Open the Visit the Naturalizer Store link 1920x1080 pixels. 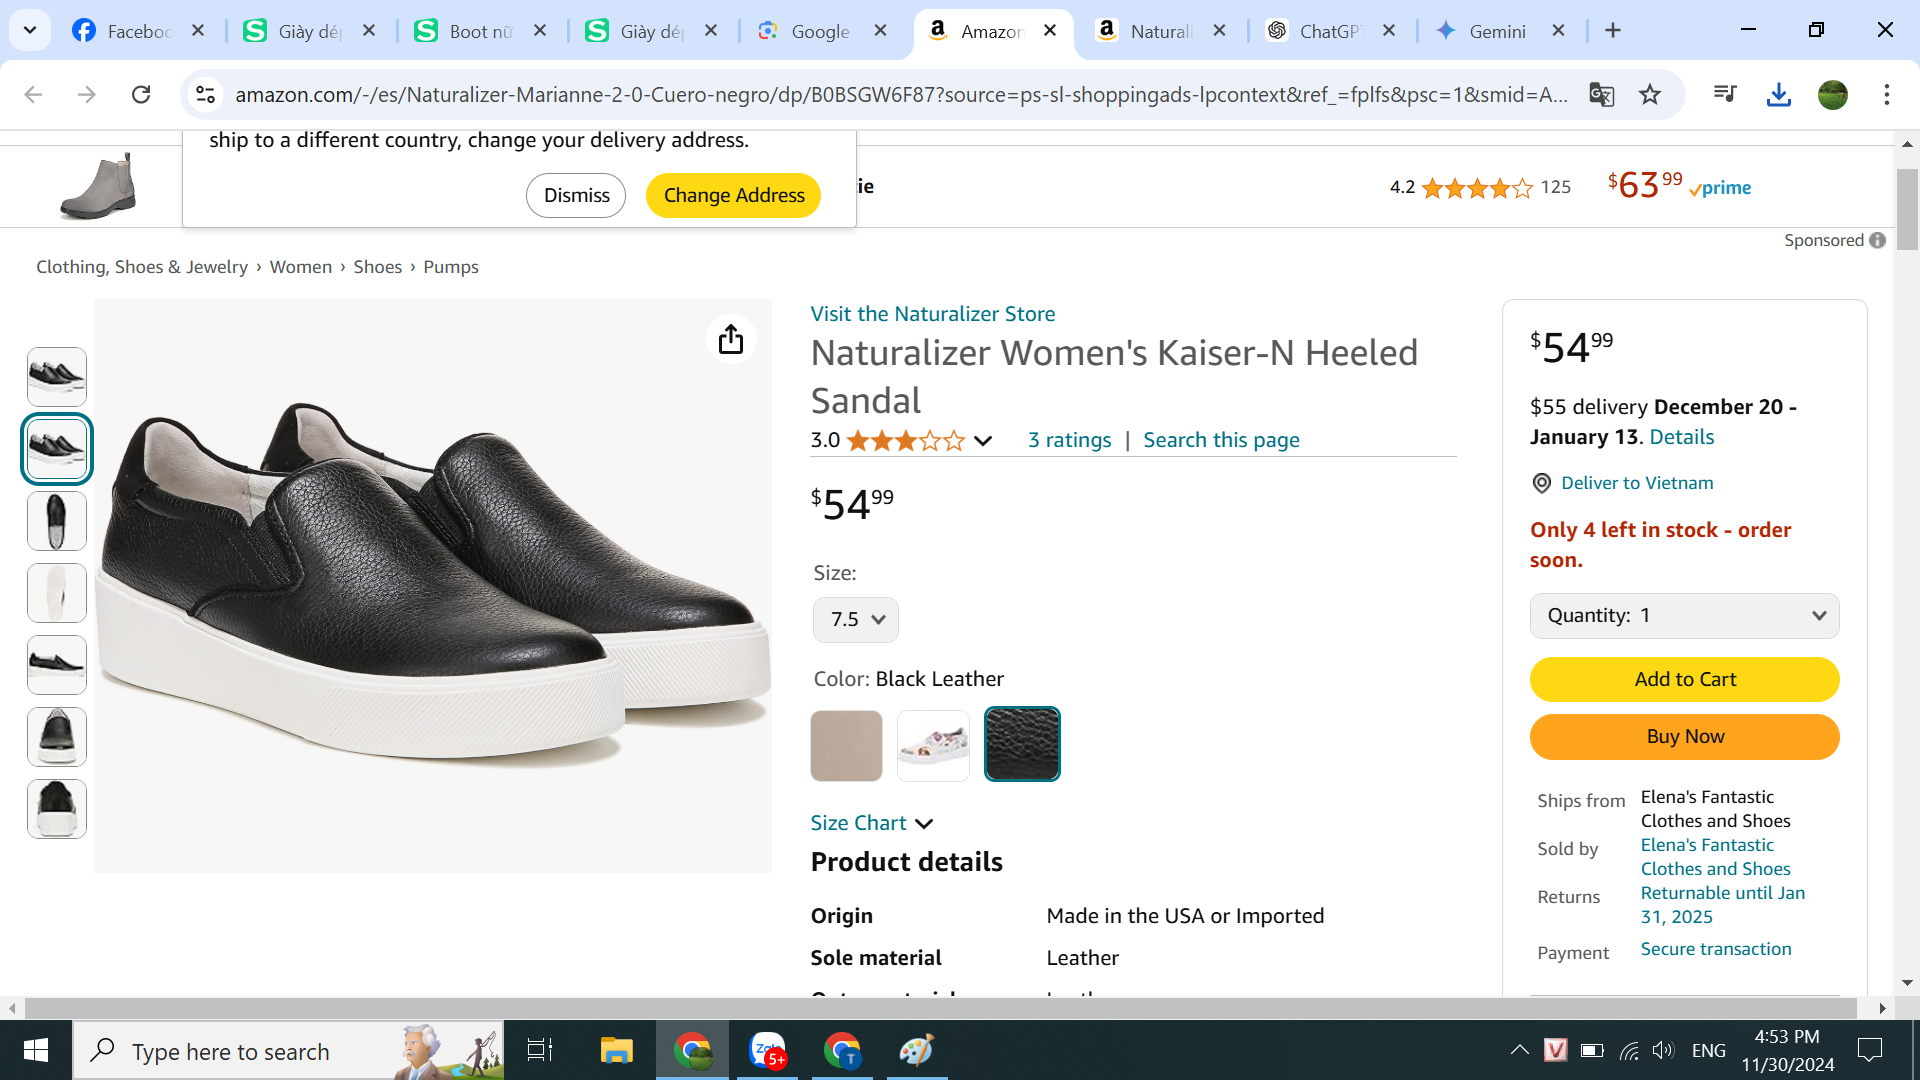pos(932,314)
